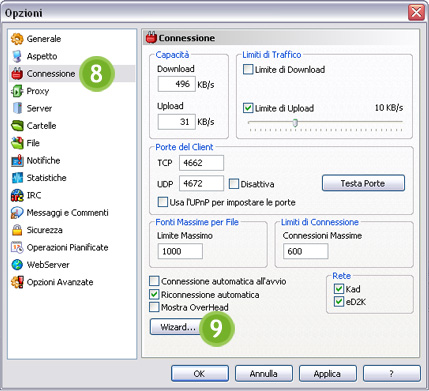Screen dimensions: 429x391
Task: Click the Applica button
Action: pyautogui.click(x=327, y=374)
